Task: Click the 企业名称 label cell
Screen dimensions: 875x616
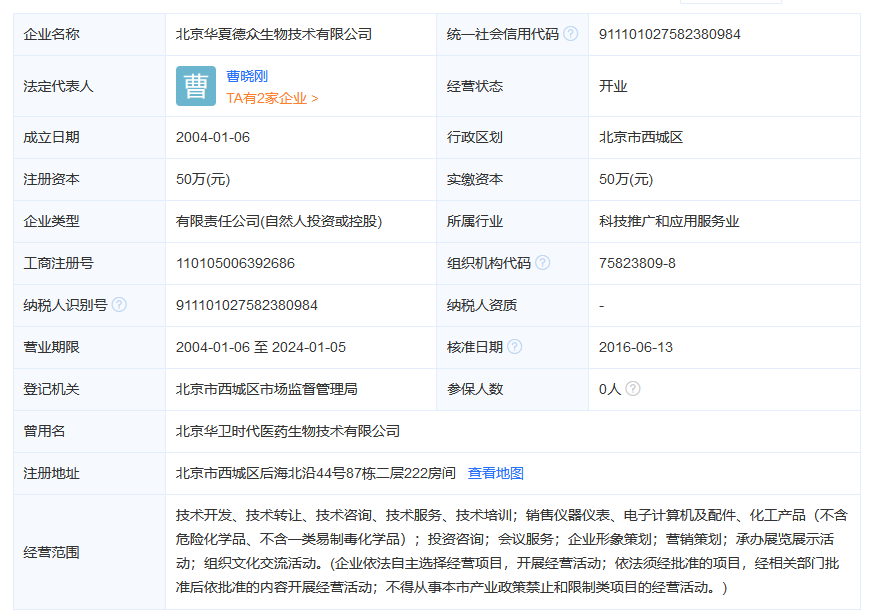Action: pyautogui.click(x=89, y=34)
